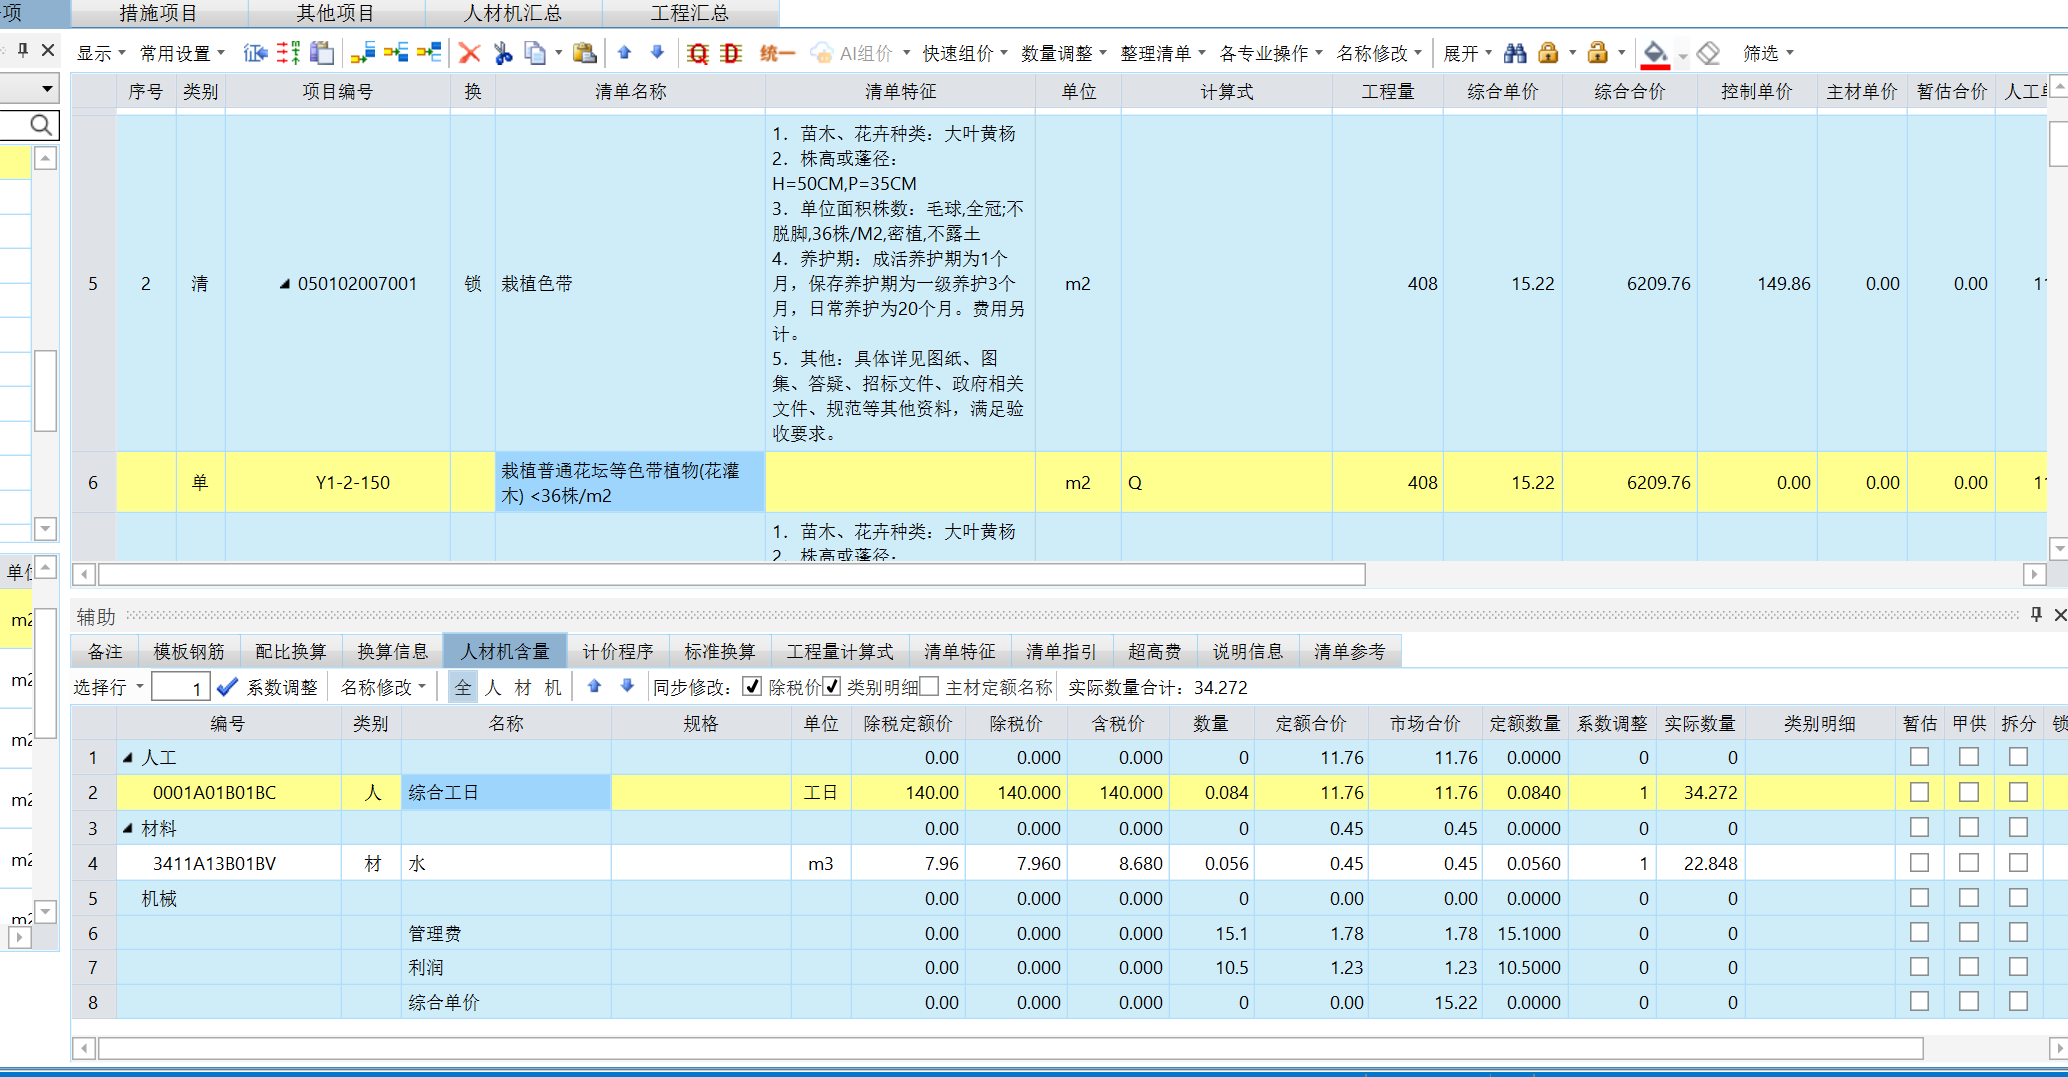Pin the left side panel
Screen dimensions: 2068x1077
(23, 50)
